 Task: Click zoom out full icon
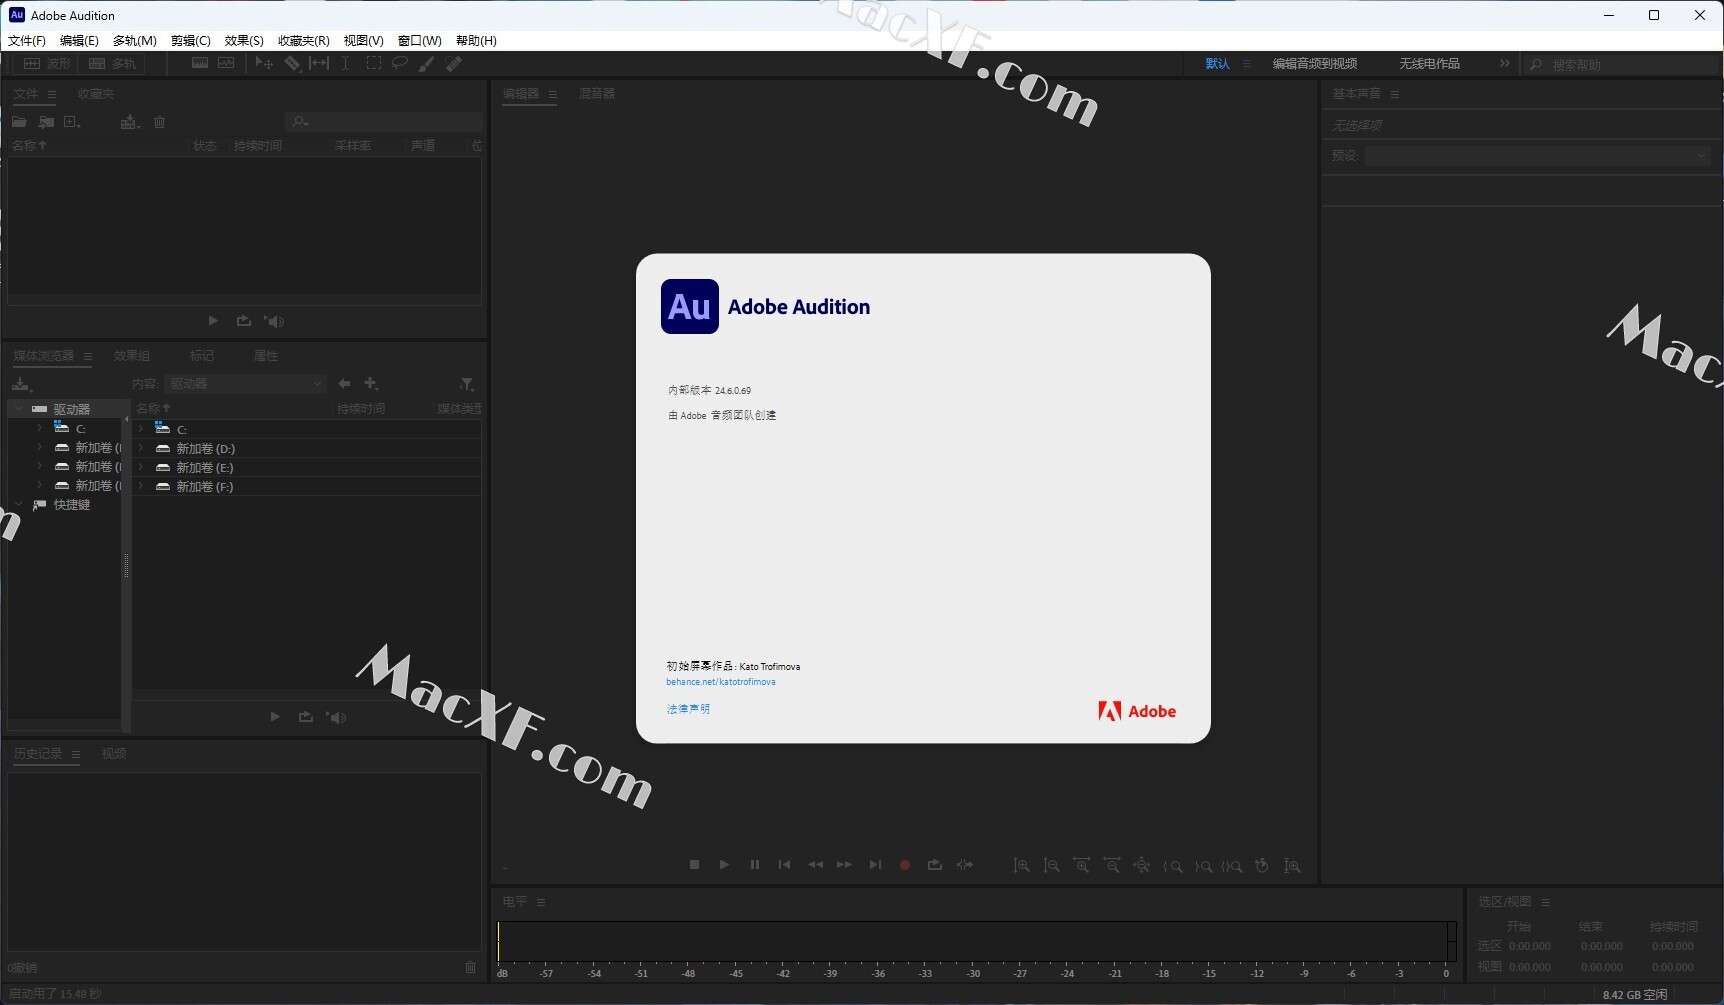[1141, 866]
